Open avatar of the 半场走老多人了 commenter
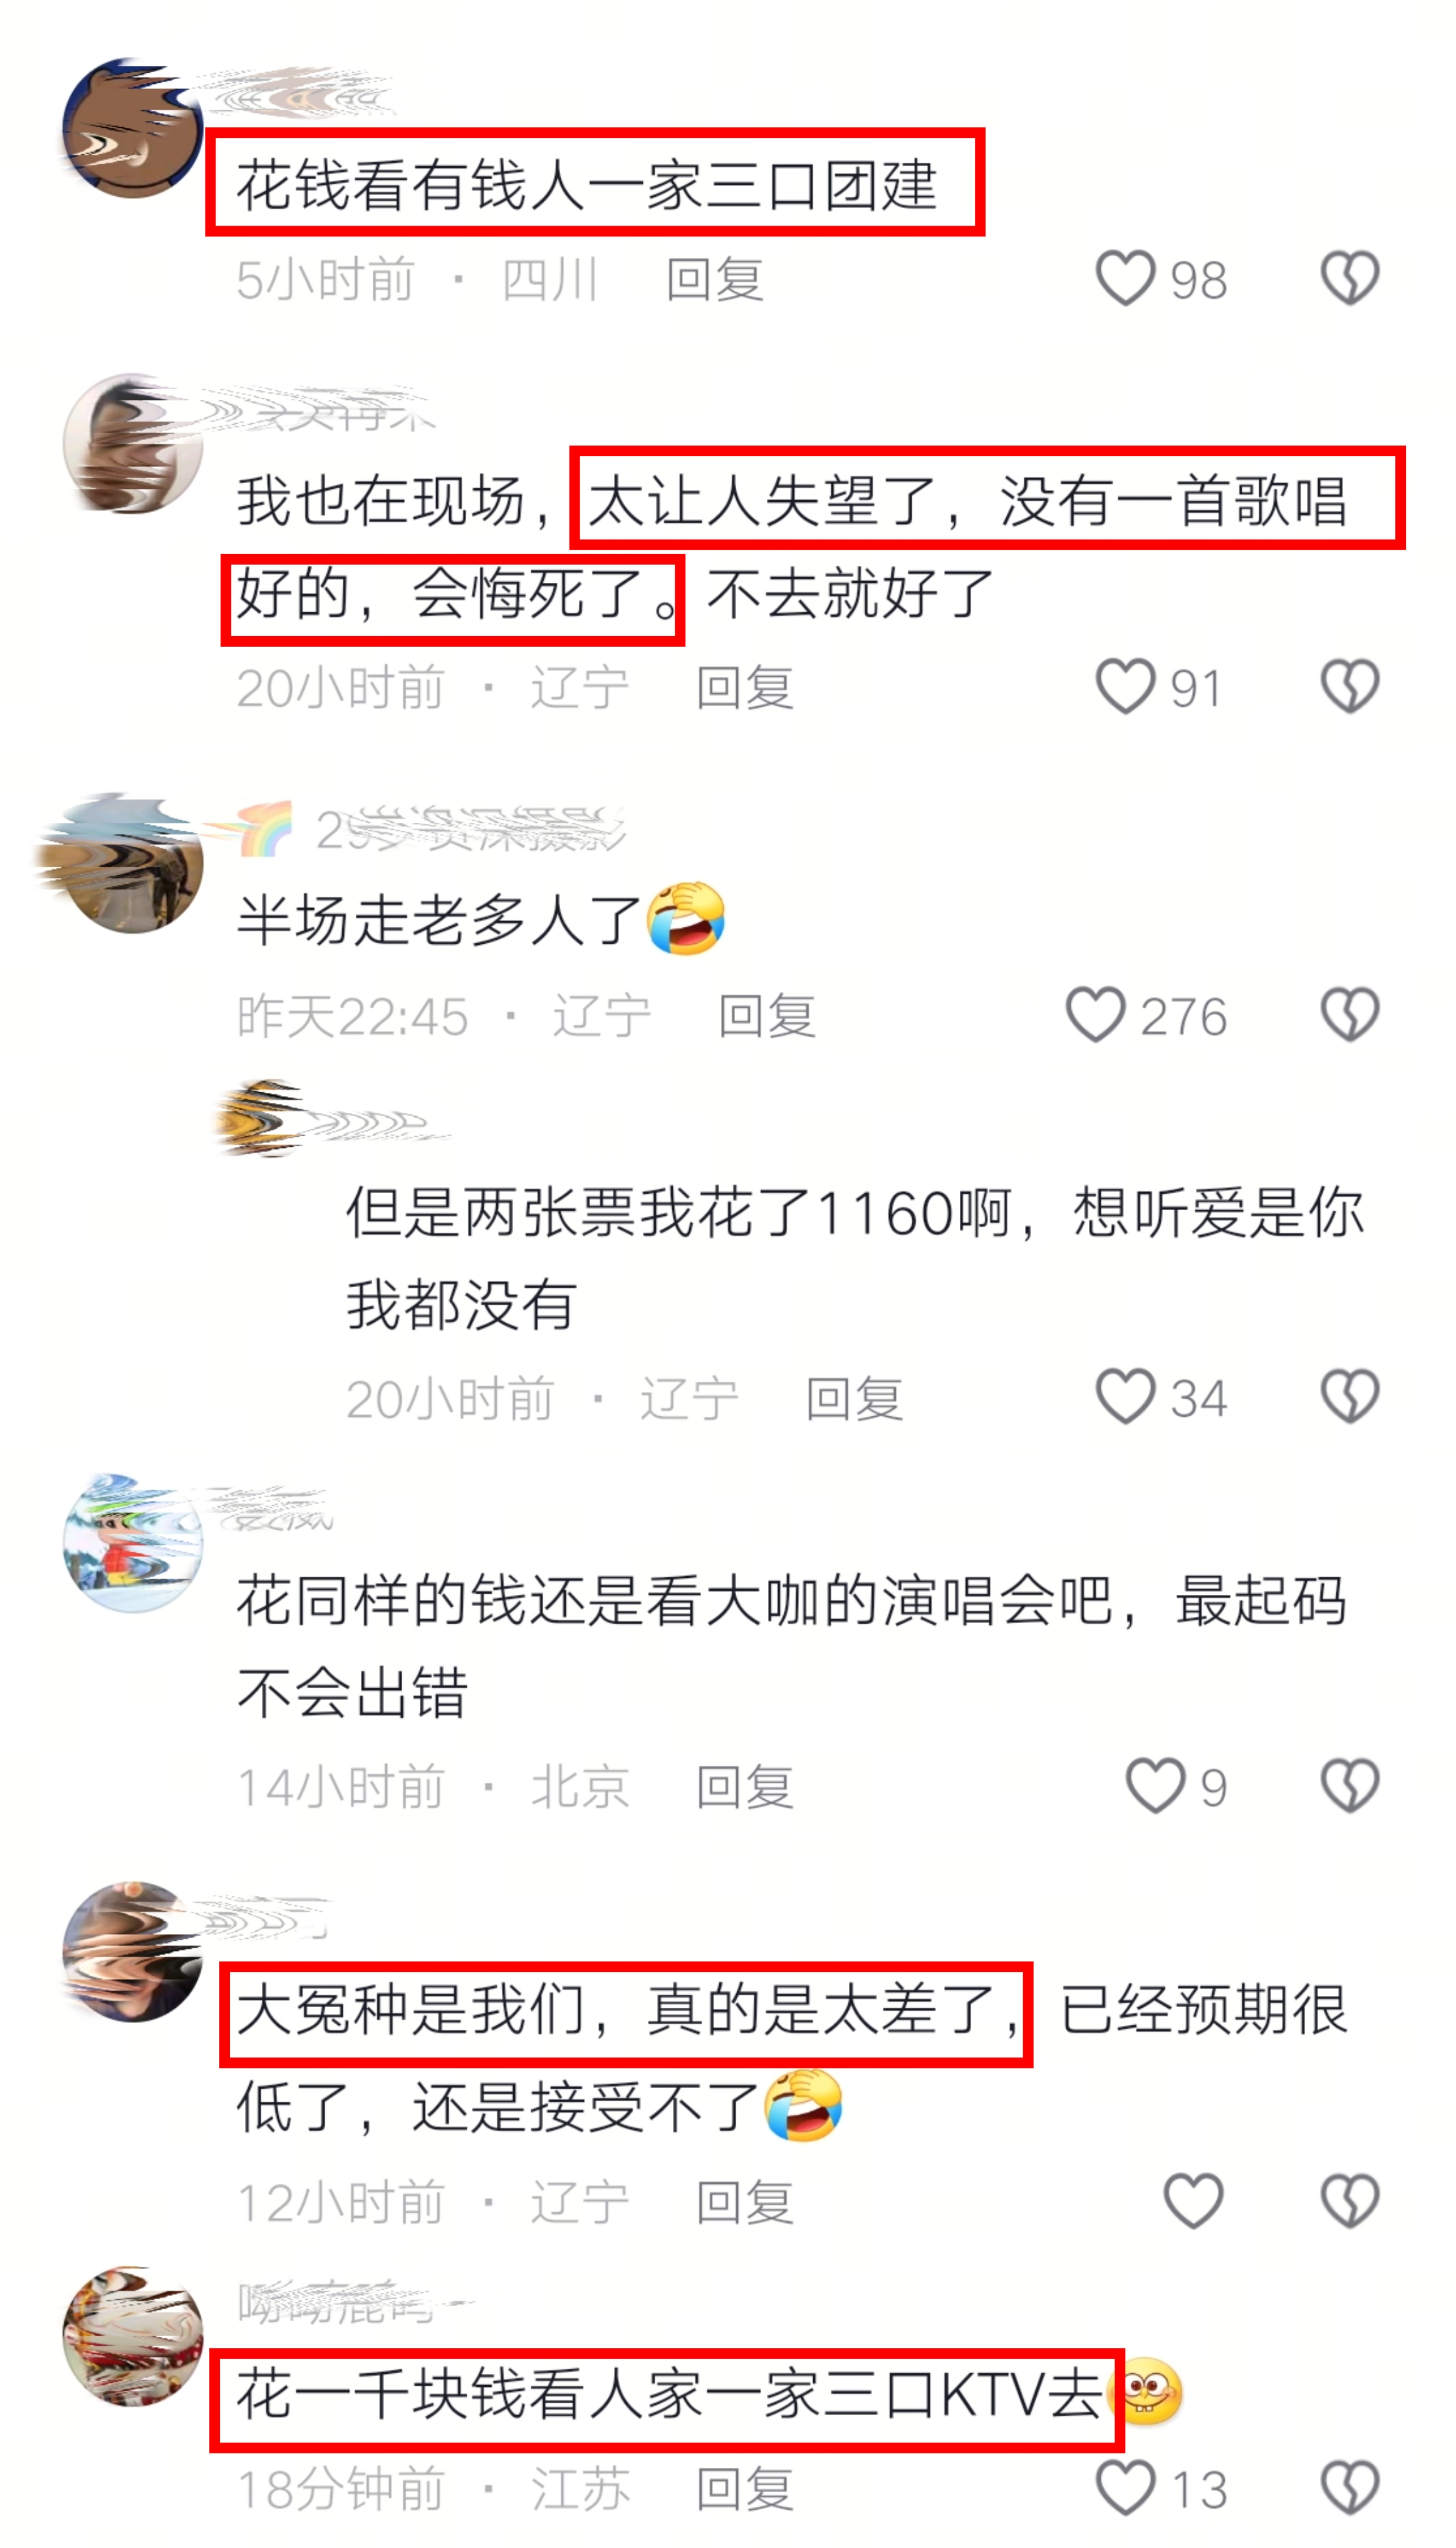Image resolution: width=1456 pixels, height=2548 pixels. coord(132,864)
